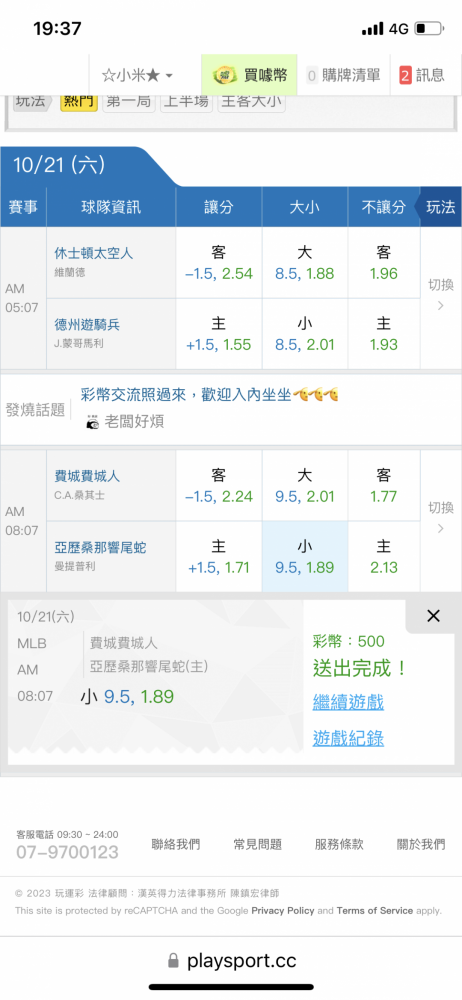This screenshot has height=1000, width=462.
Task: Click the 繼續遊戲 link
Action: 348,703
